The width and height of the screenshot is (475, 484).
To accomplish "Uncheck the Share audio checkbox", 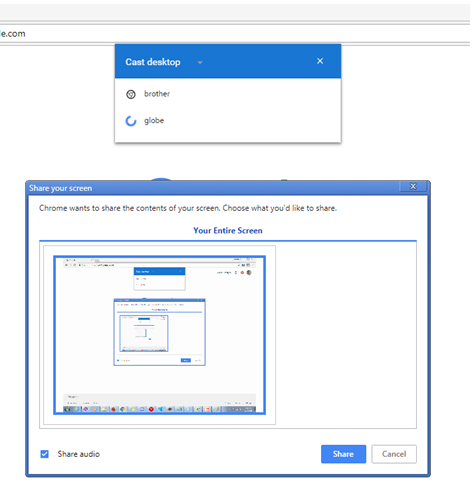I will click(44, 454).
